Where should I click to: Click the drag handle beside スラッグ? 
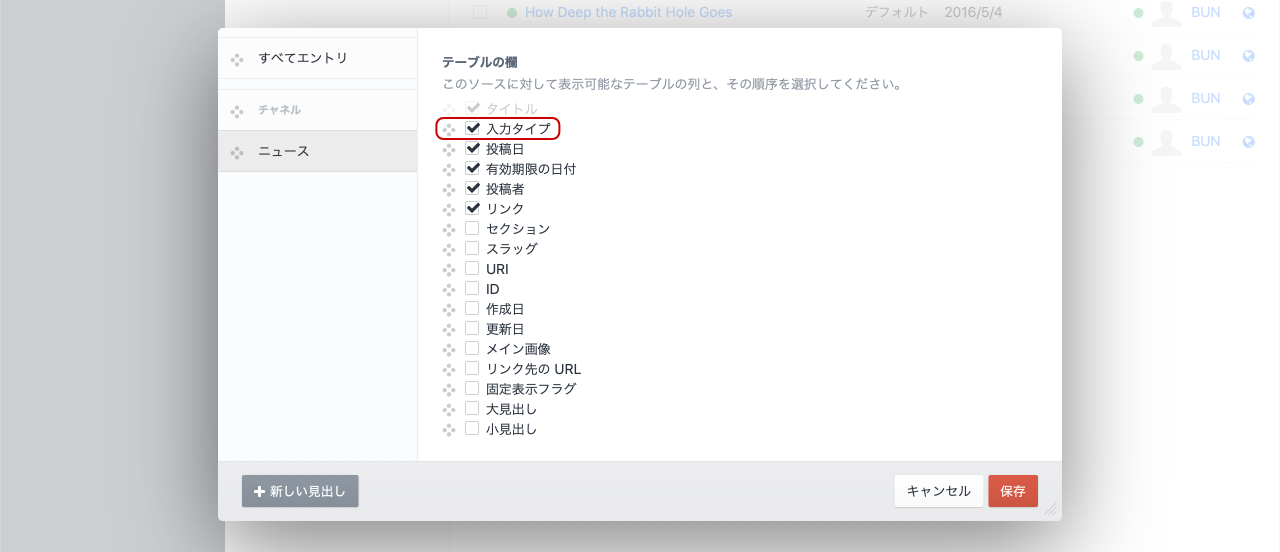449,250
